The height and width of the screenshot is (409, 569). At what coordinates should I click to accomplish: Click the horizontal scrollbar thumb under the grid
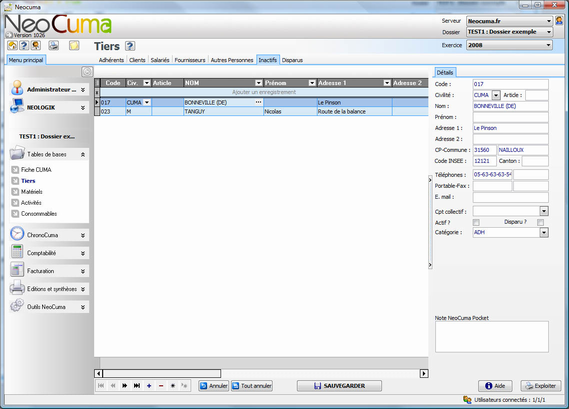tap(162, 373)
